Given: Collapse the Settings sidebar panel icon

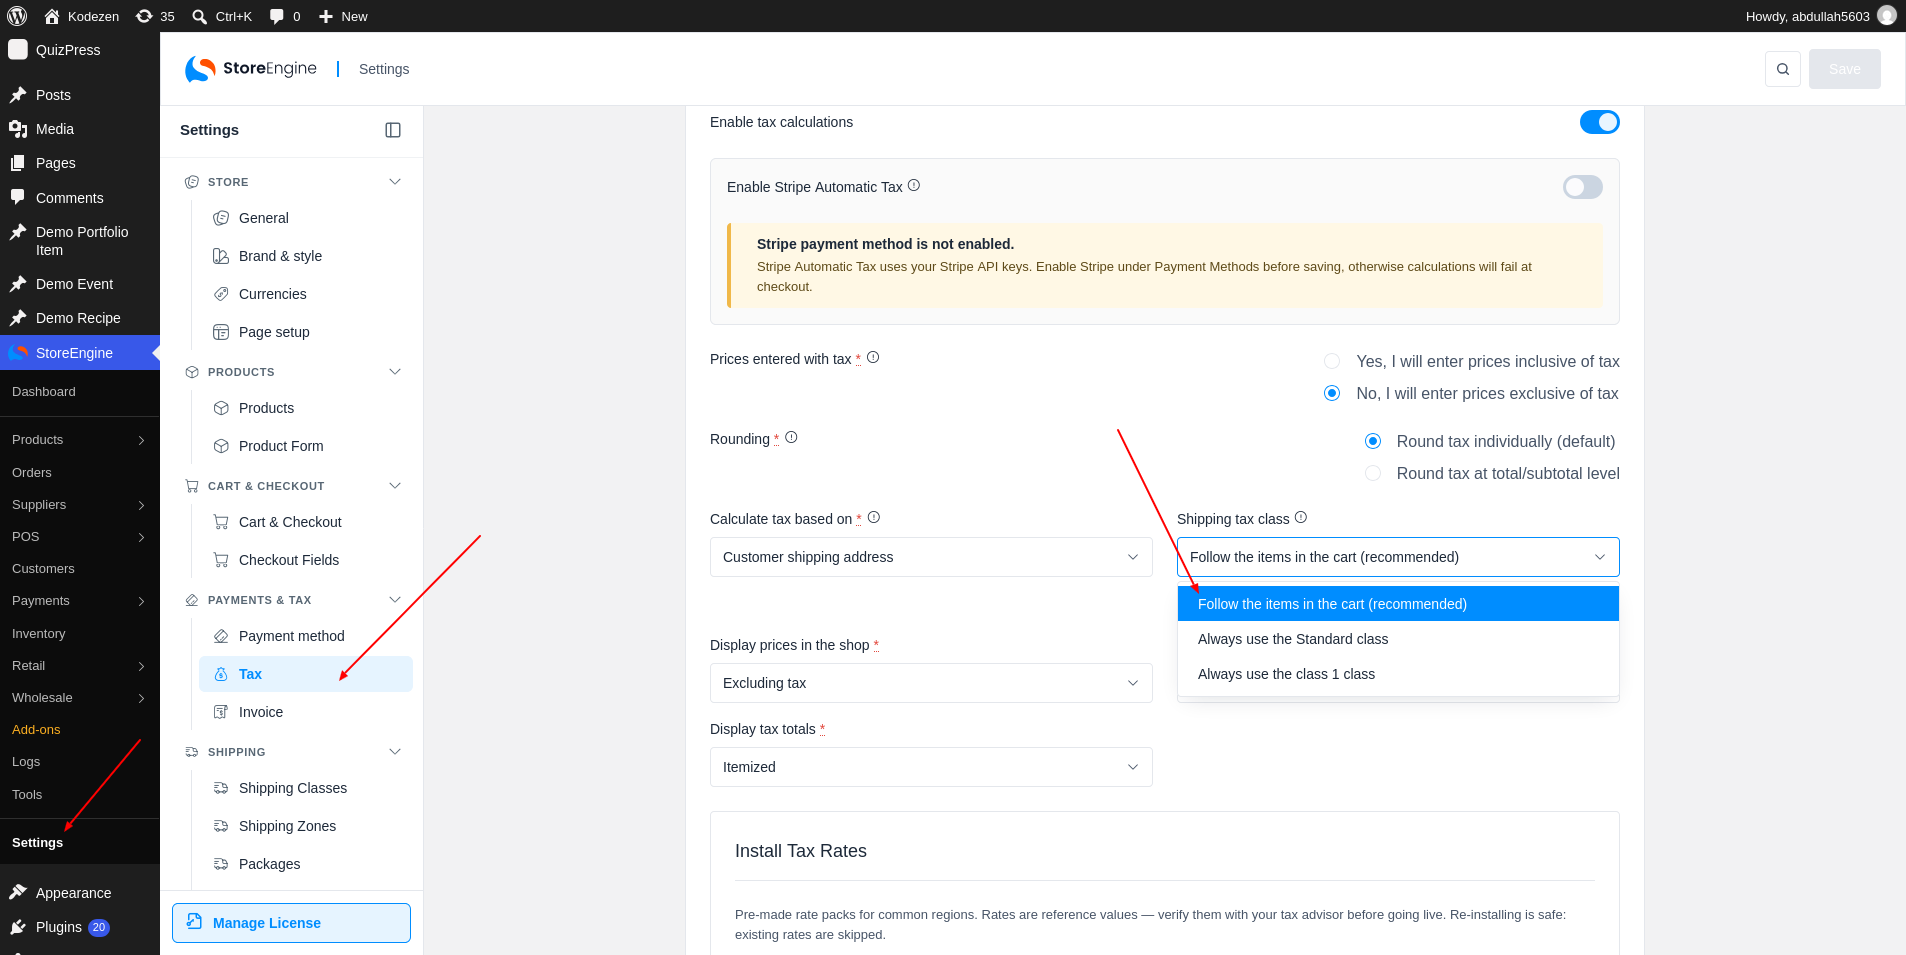Looking at the screenshot, I should tap(393, 130).
